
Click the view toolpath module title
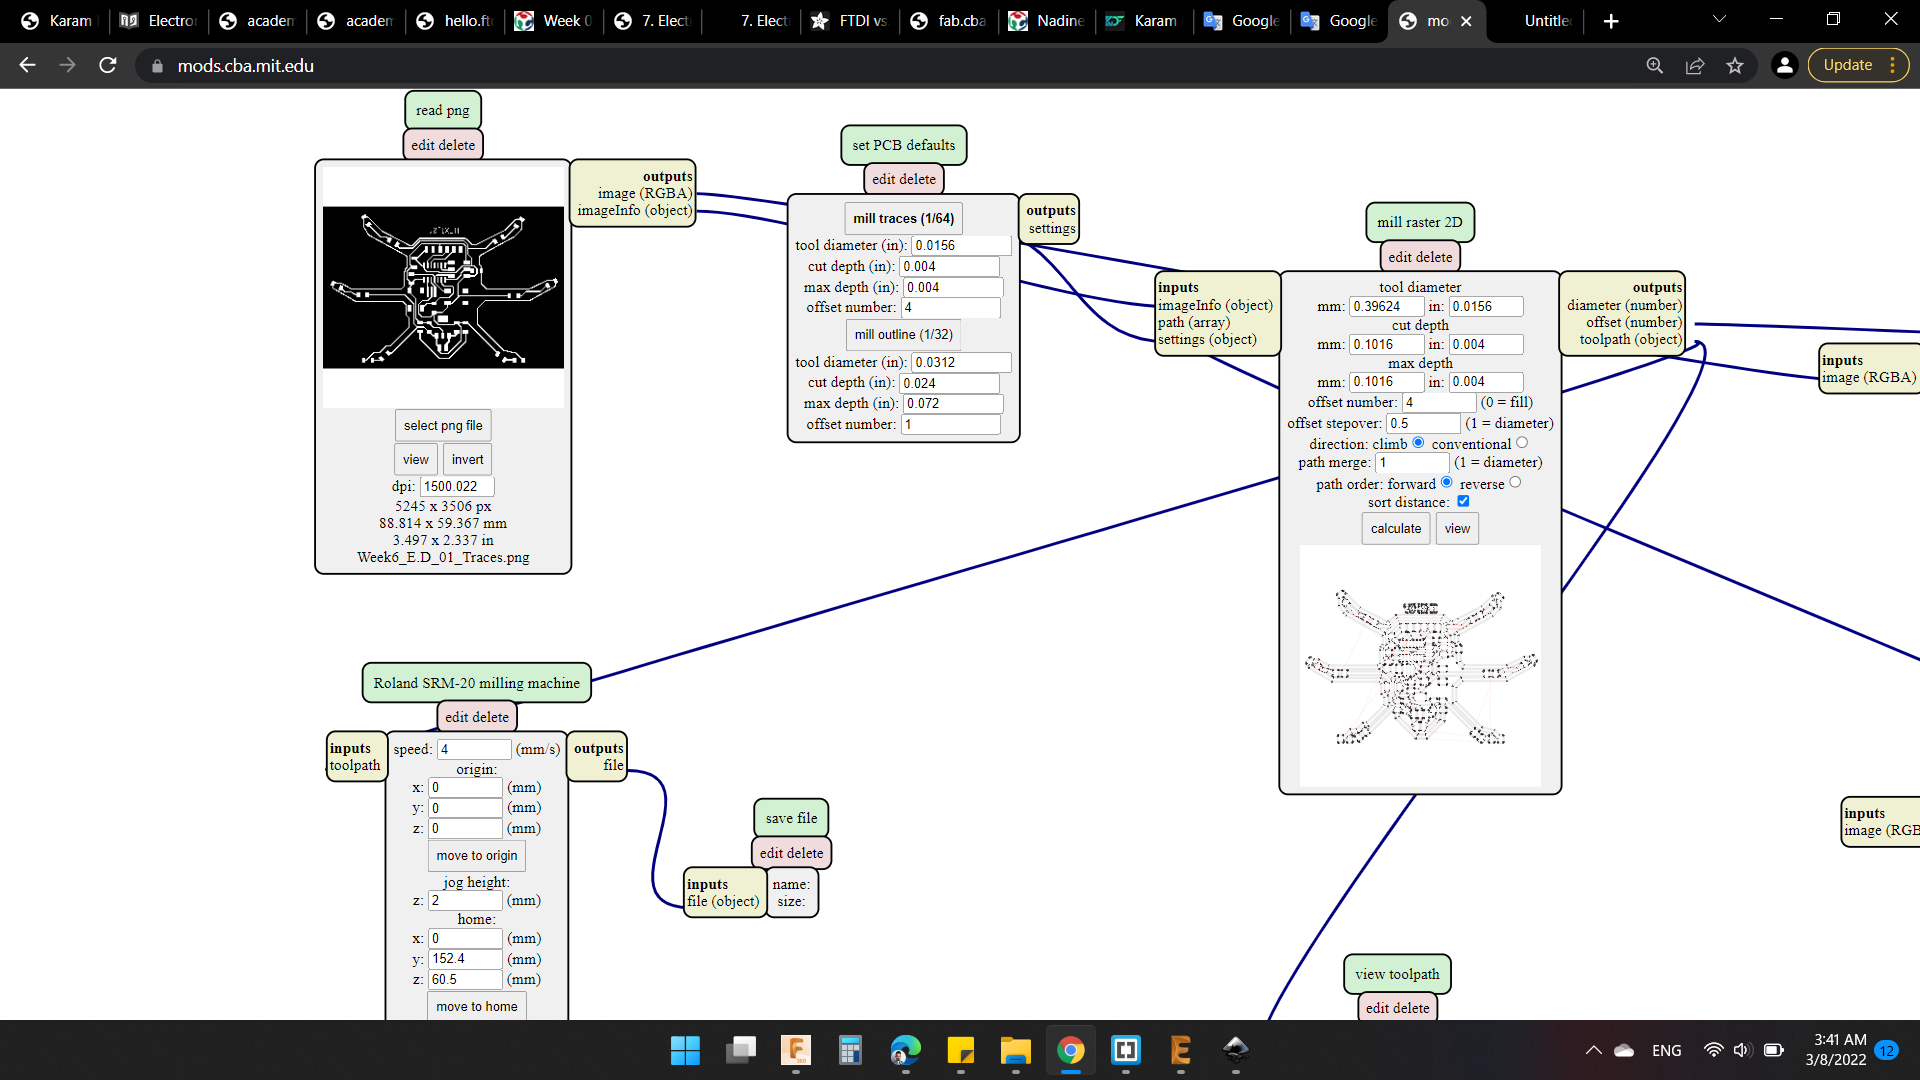(x=1397, y=974)
